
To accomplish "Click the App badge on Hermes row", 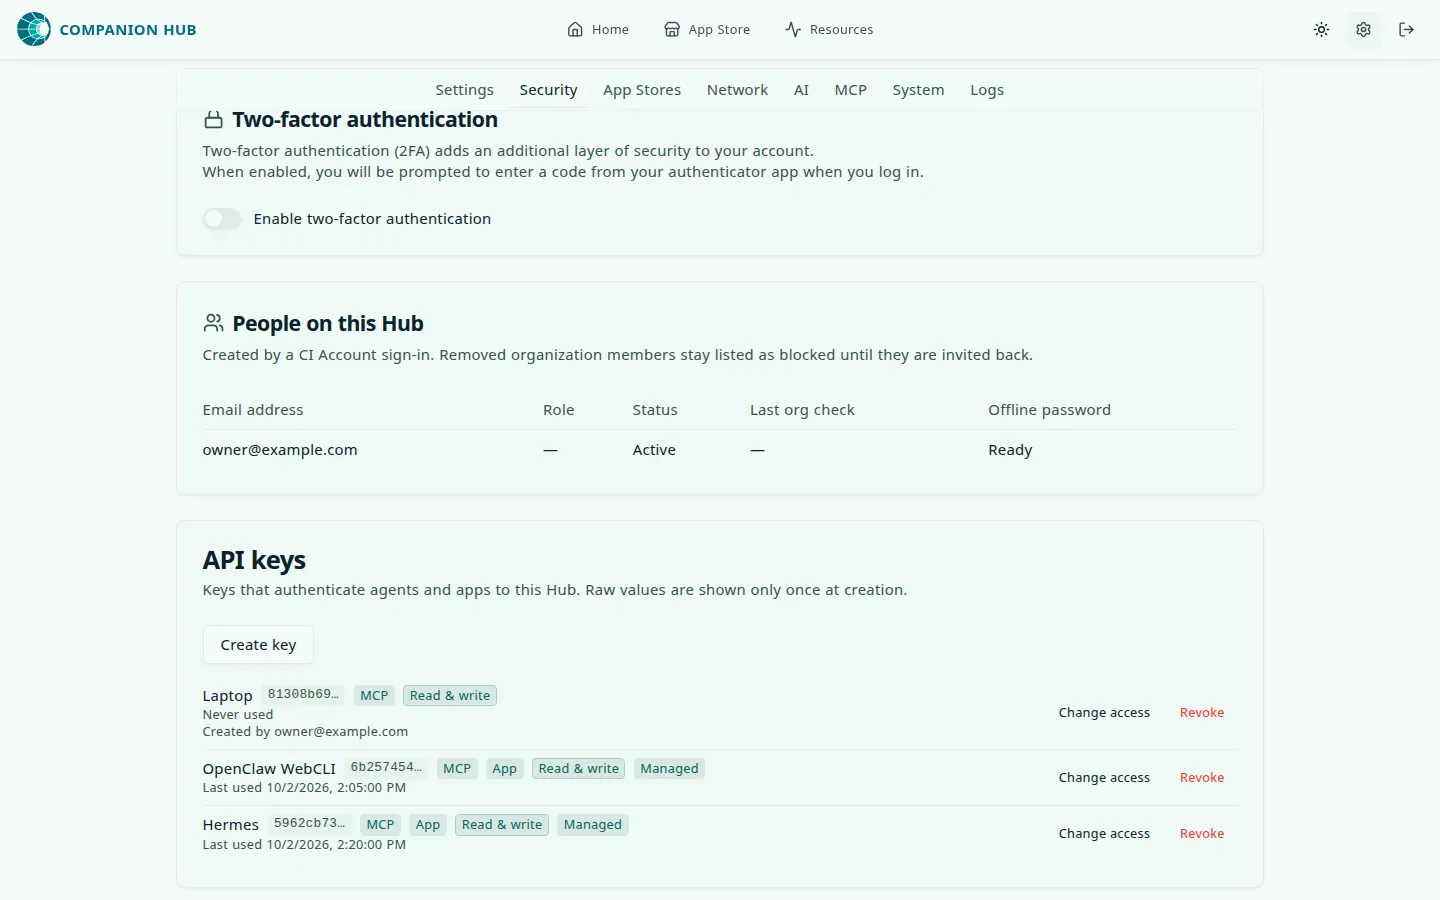I will coord(428,825).
